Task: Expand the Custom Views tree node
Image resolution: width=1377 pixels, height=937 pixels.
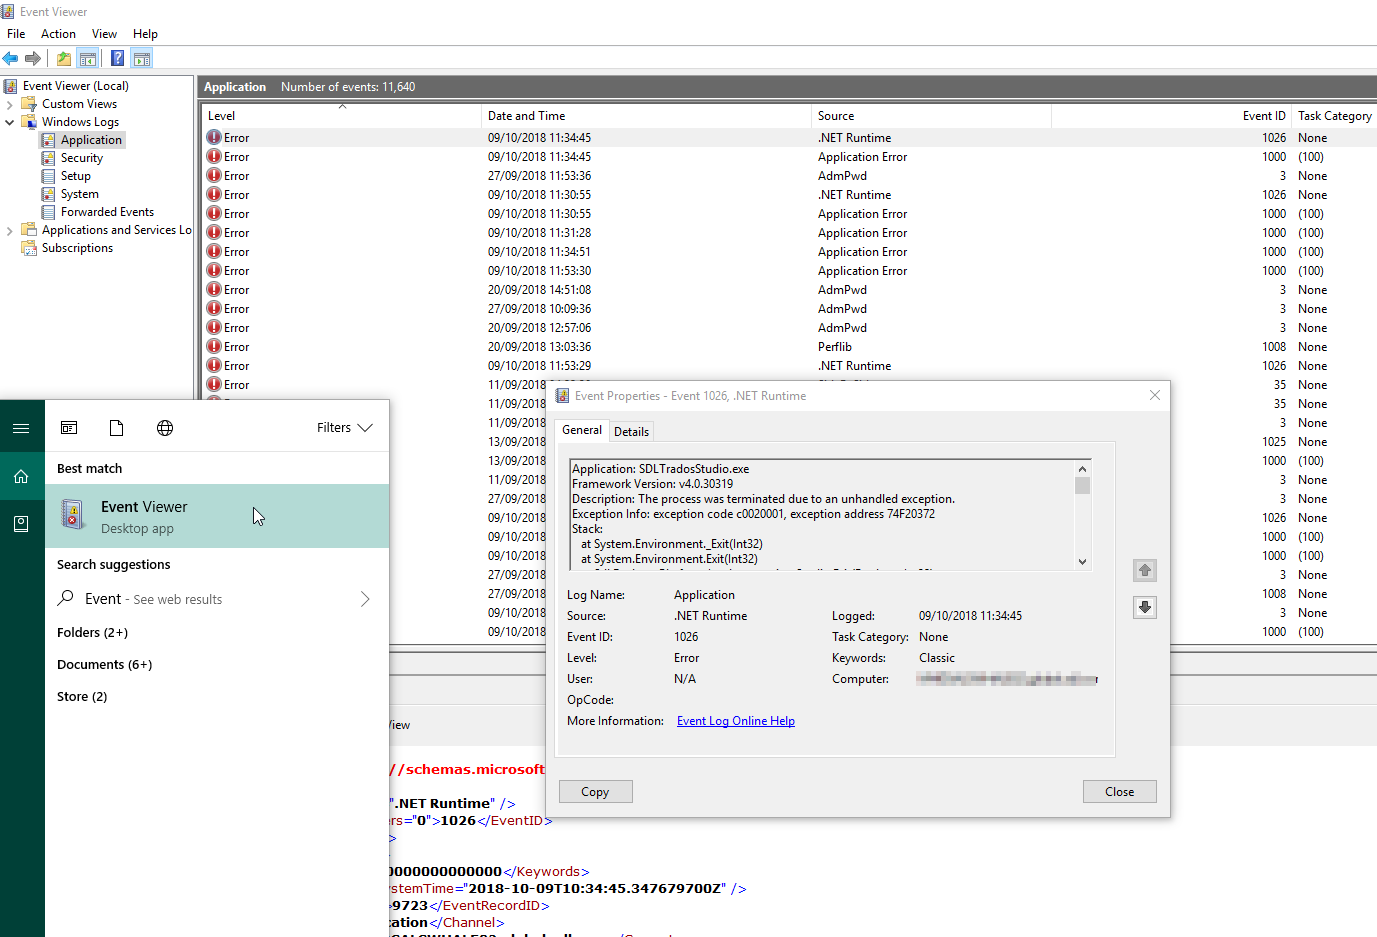Action: (10, 104)
